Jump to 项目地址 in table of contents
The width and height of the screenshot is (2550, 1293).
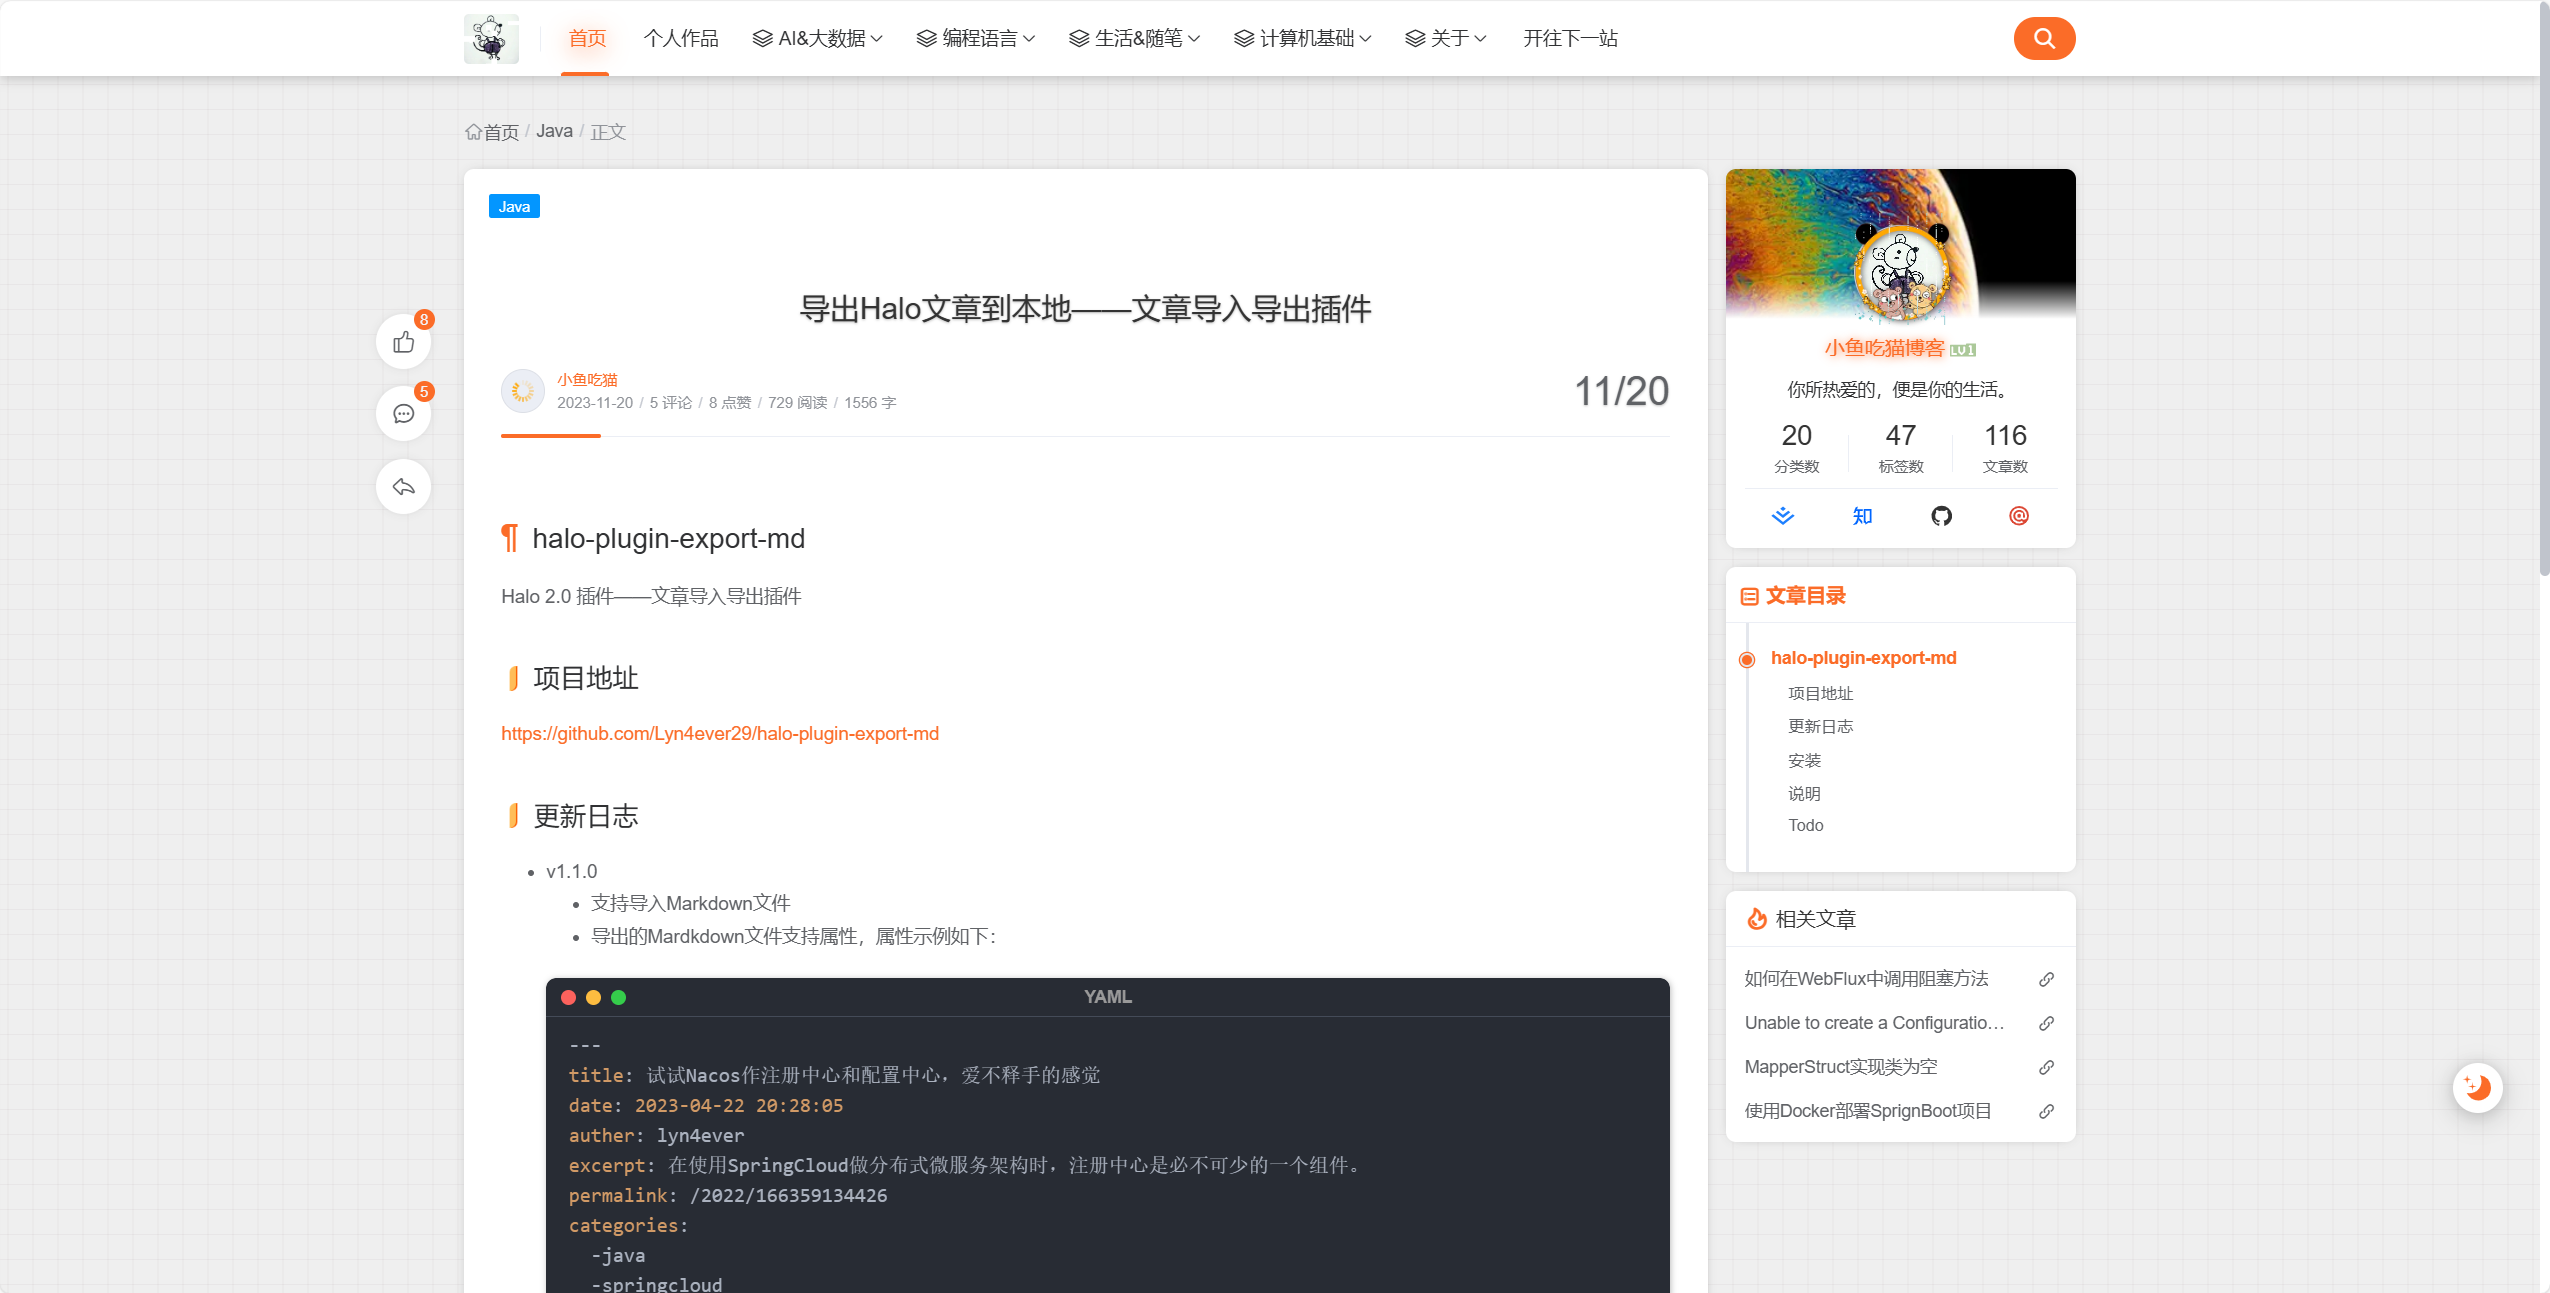pyautogui.click(x=1820, y=694)
